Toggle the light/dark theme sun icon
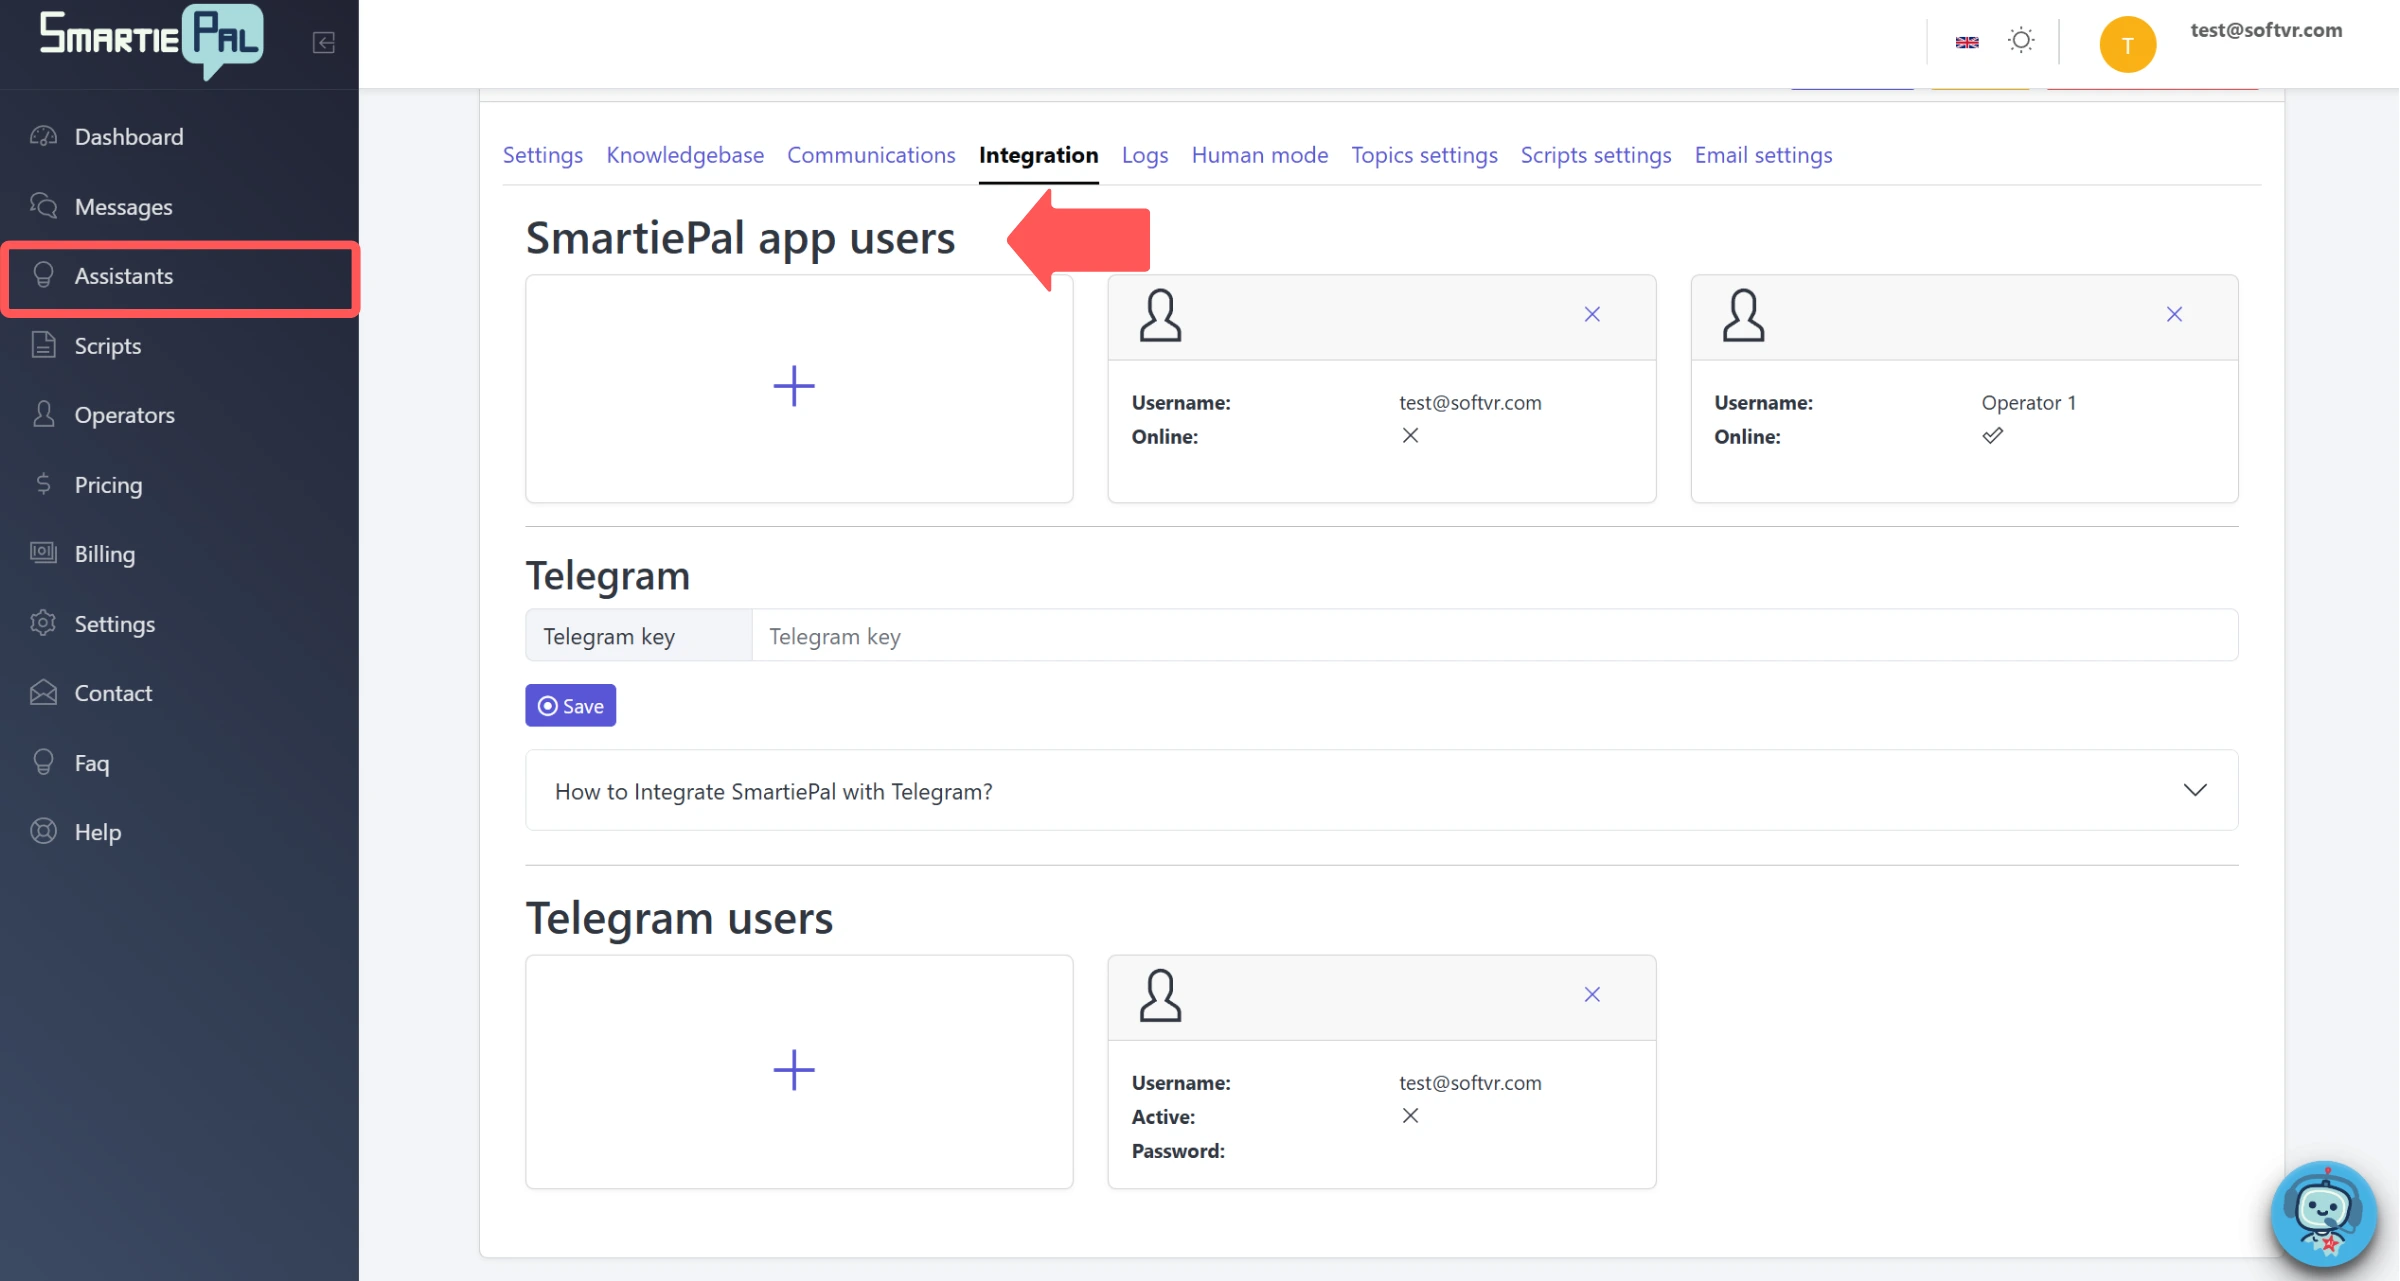This screenshot has height=1281, width=2400. [x=2021, y=41]
